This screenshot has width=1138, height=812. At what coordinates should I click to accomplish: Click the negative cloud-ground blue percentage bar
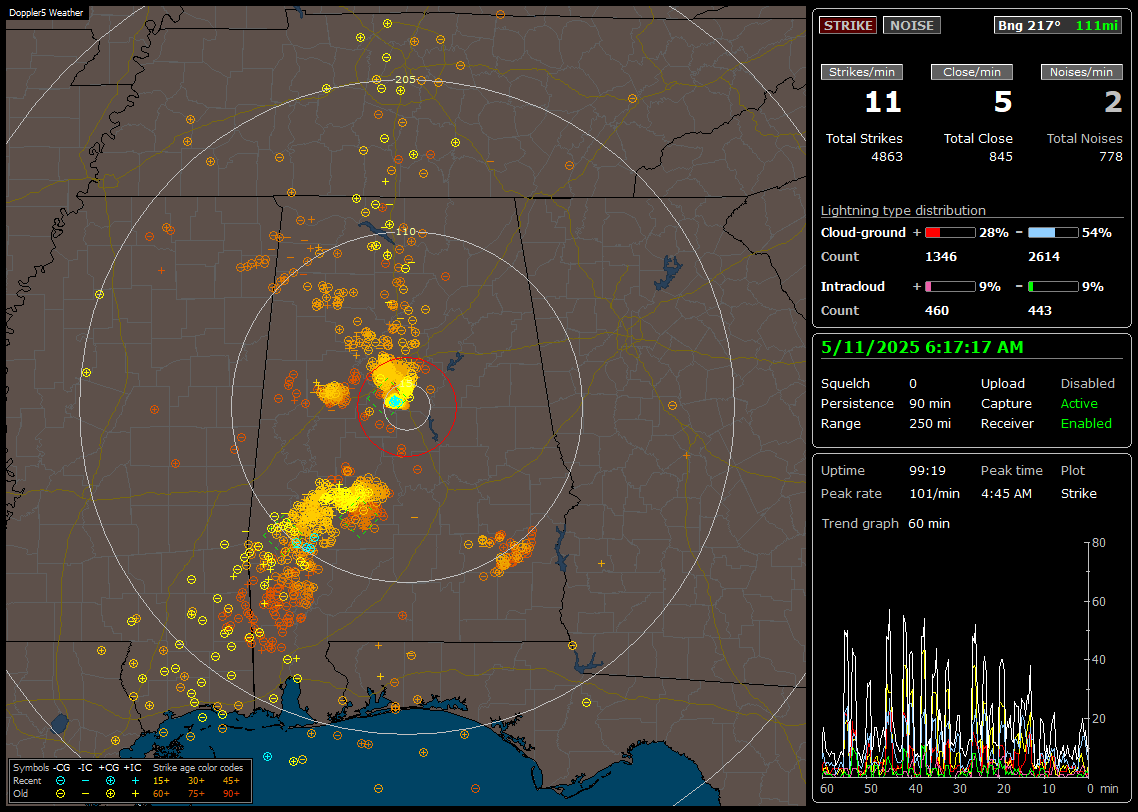(1053, 233)
